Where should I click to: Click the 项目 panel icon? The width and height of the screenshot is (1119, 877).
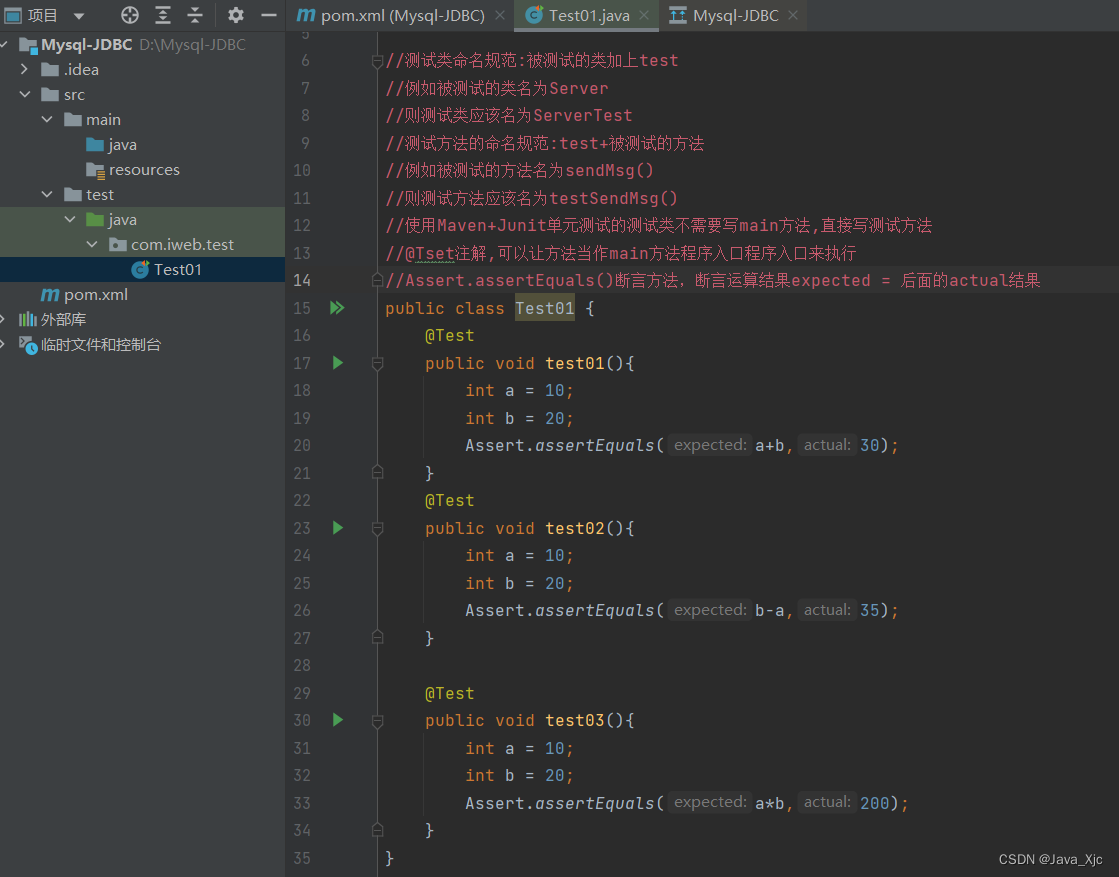click(13, 15)
